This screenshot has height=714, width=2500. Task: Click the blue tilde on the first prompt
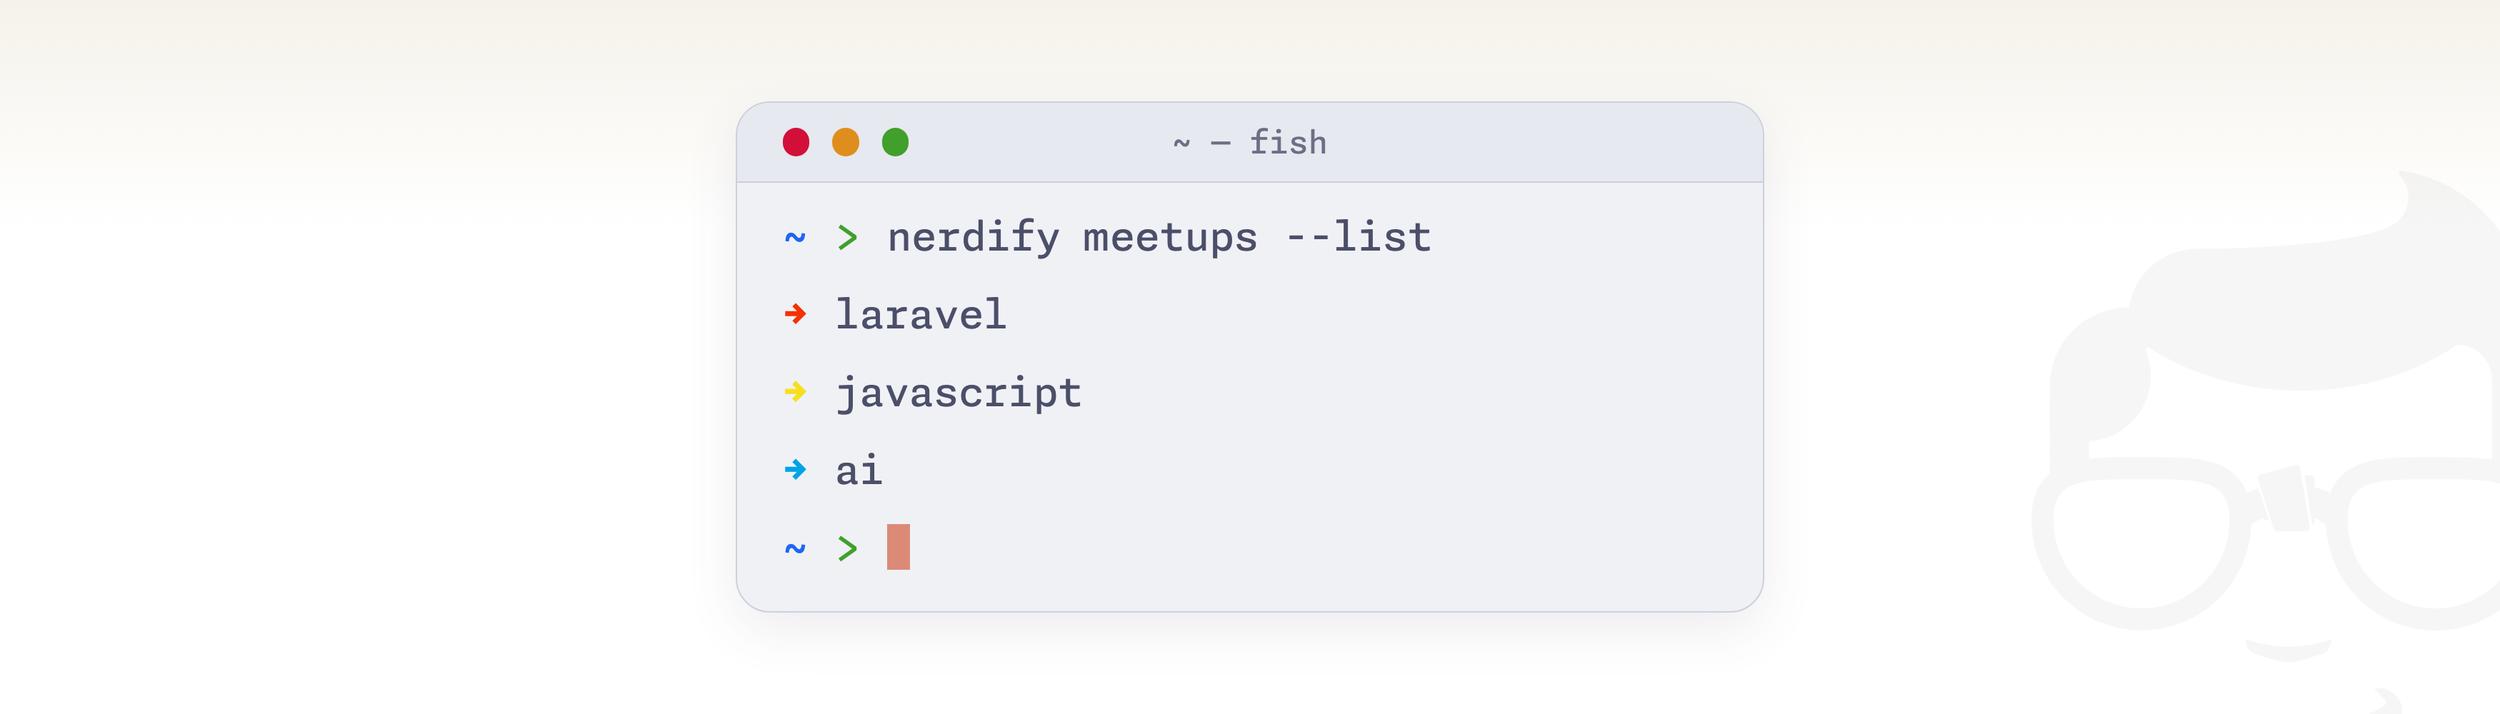795,238
